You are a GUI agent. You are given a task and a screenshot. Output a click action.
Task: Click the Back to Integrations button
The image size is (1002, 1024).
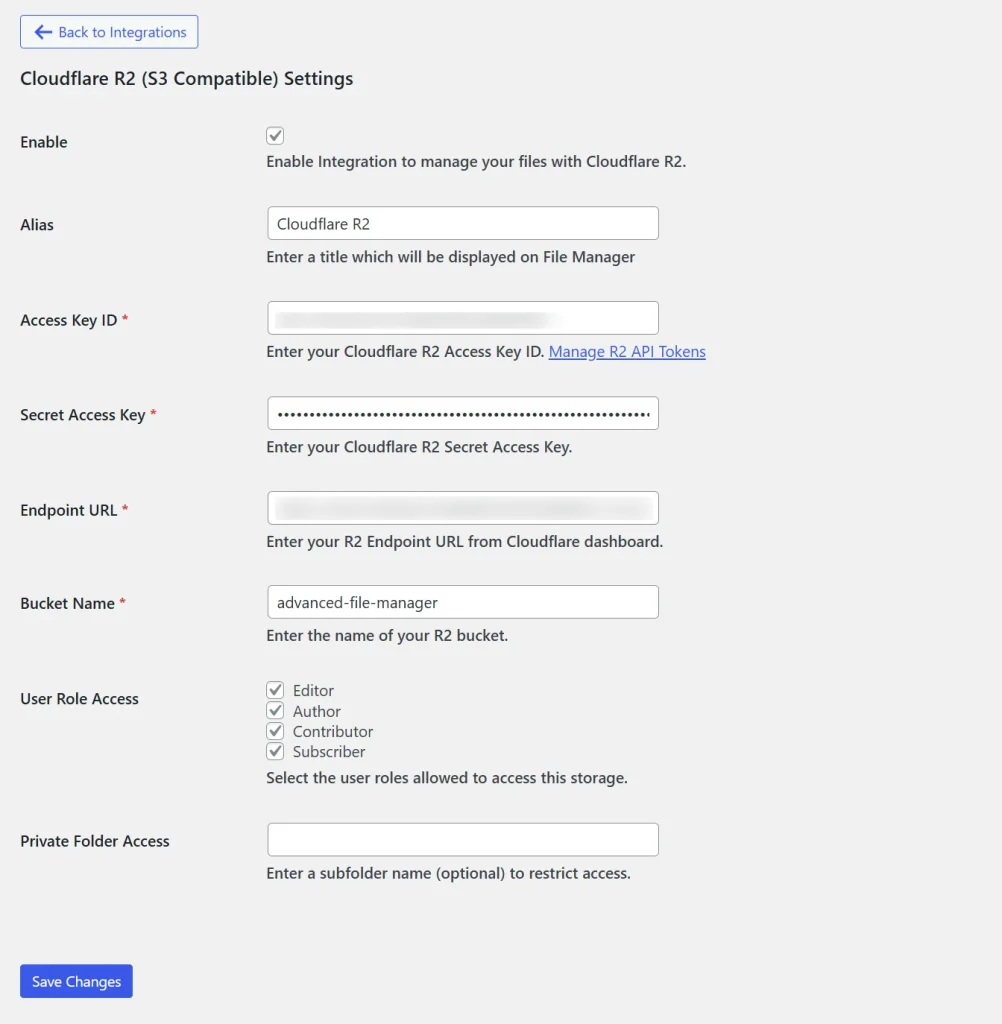coord(109,32)
